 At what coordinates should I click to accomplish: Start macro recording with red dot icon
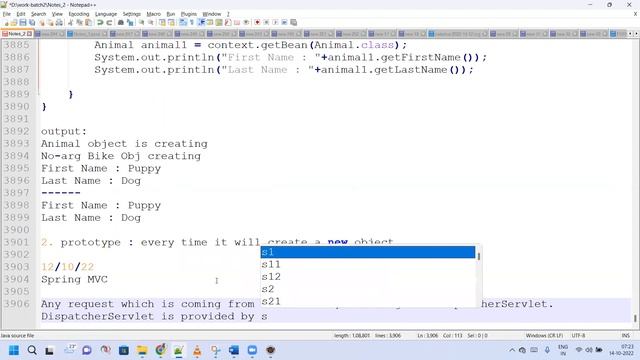coord(257,22)
